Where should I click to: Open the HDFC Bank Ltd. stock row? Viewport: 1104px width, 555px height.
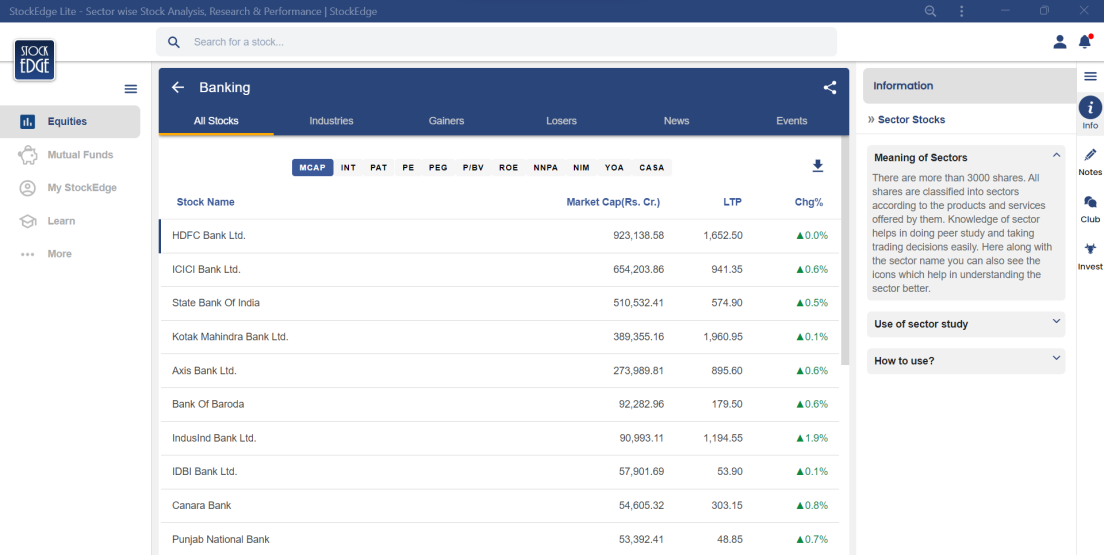(x=209, y=236)
